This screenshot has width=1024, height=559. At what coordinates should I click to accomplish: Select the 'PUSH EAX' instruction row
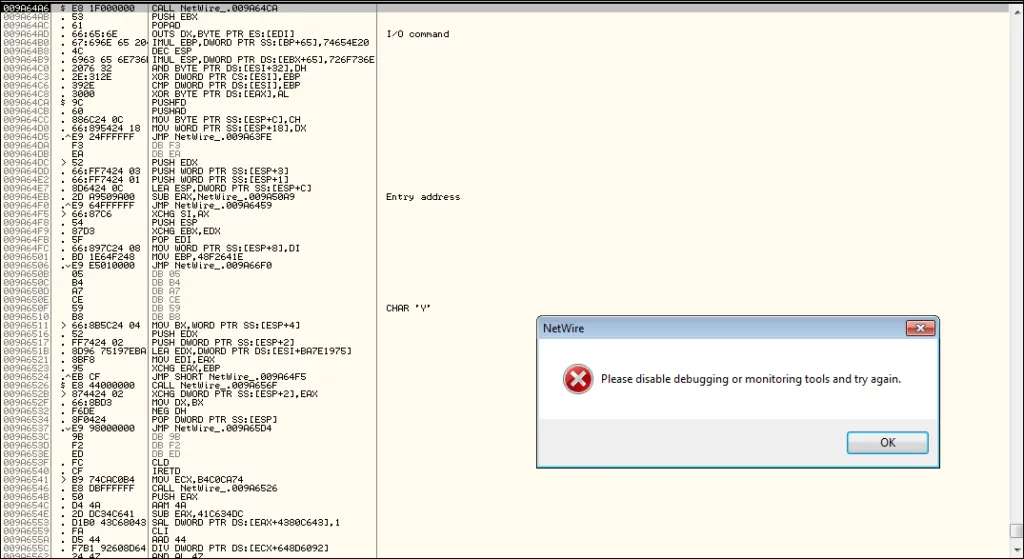point(174,496)
